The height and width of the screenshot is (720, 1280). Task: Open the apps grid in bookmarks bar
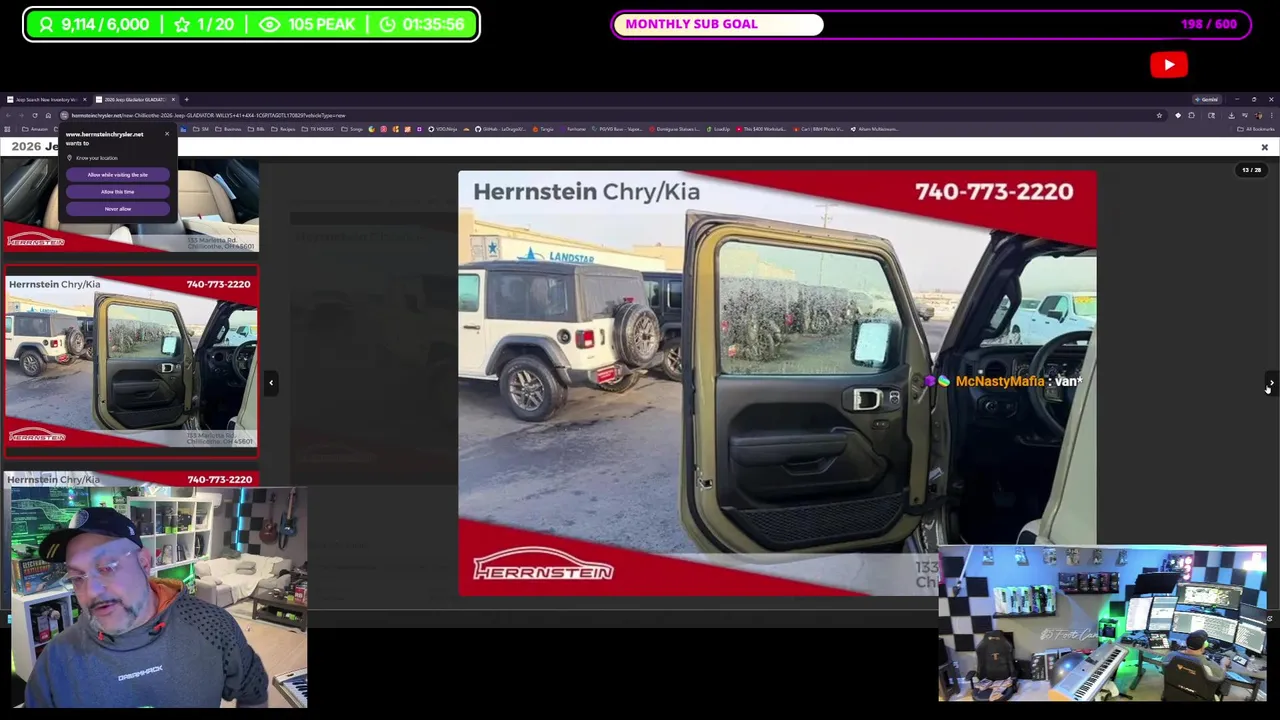7,129
